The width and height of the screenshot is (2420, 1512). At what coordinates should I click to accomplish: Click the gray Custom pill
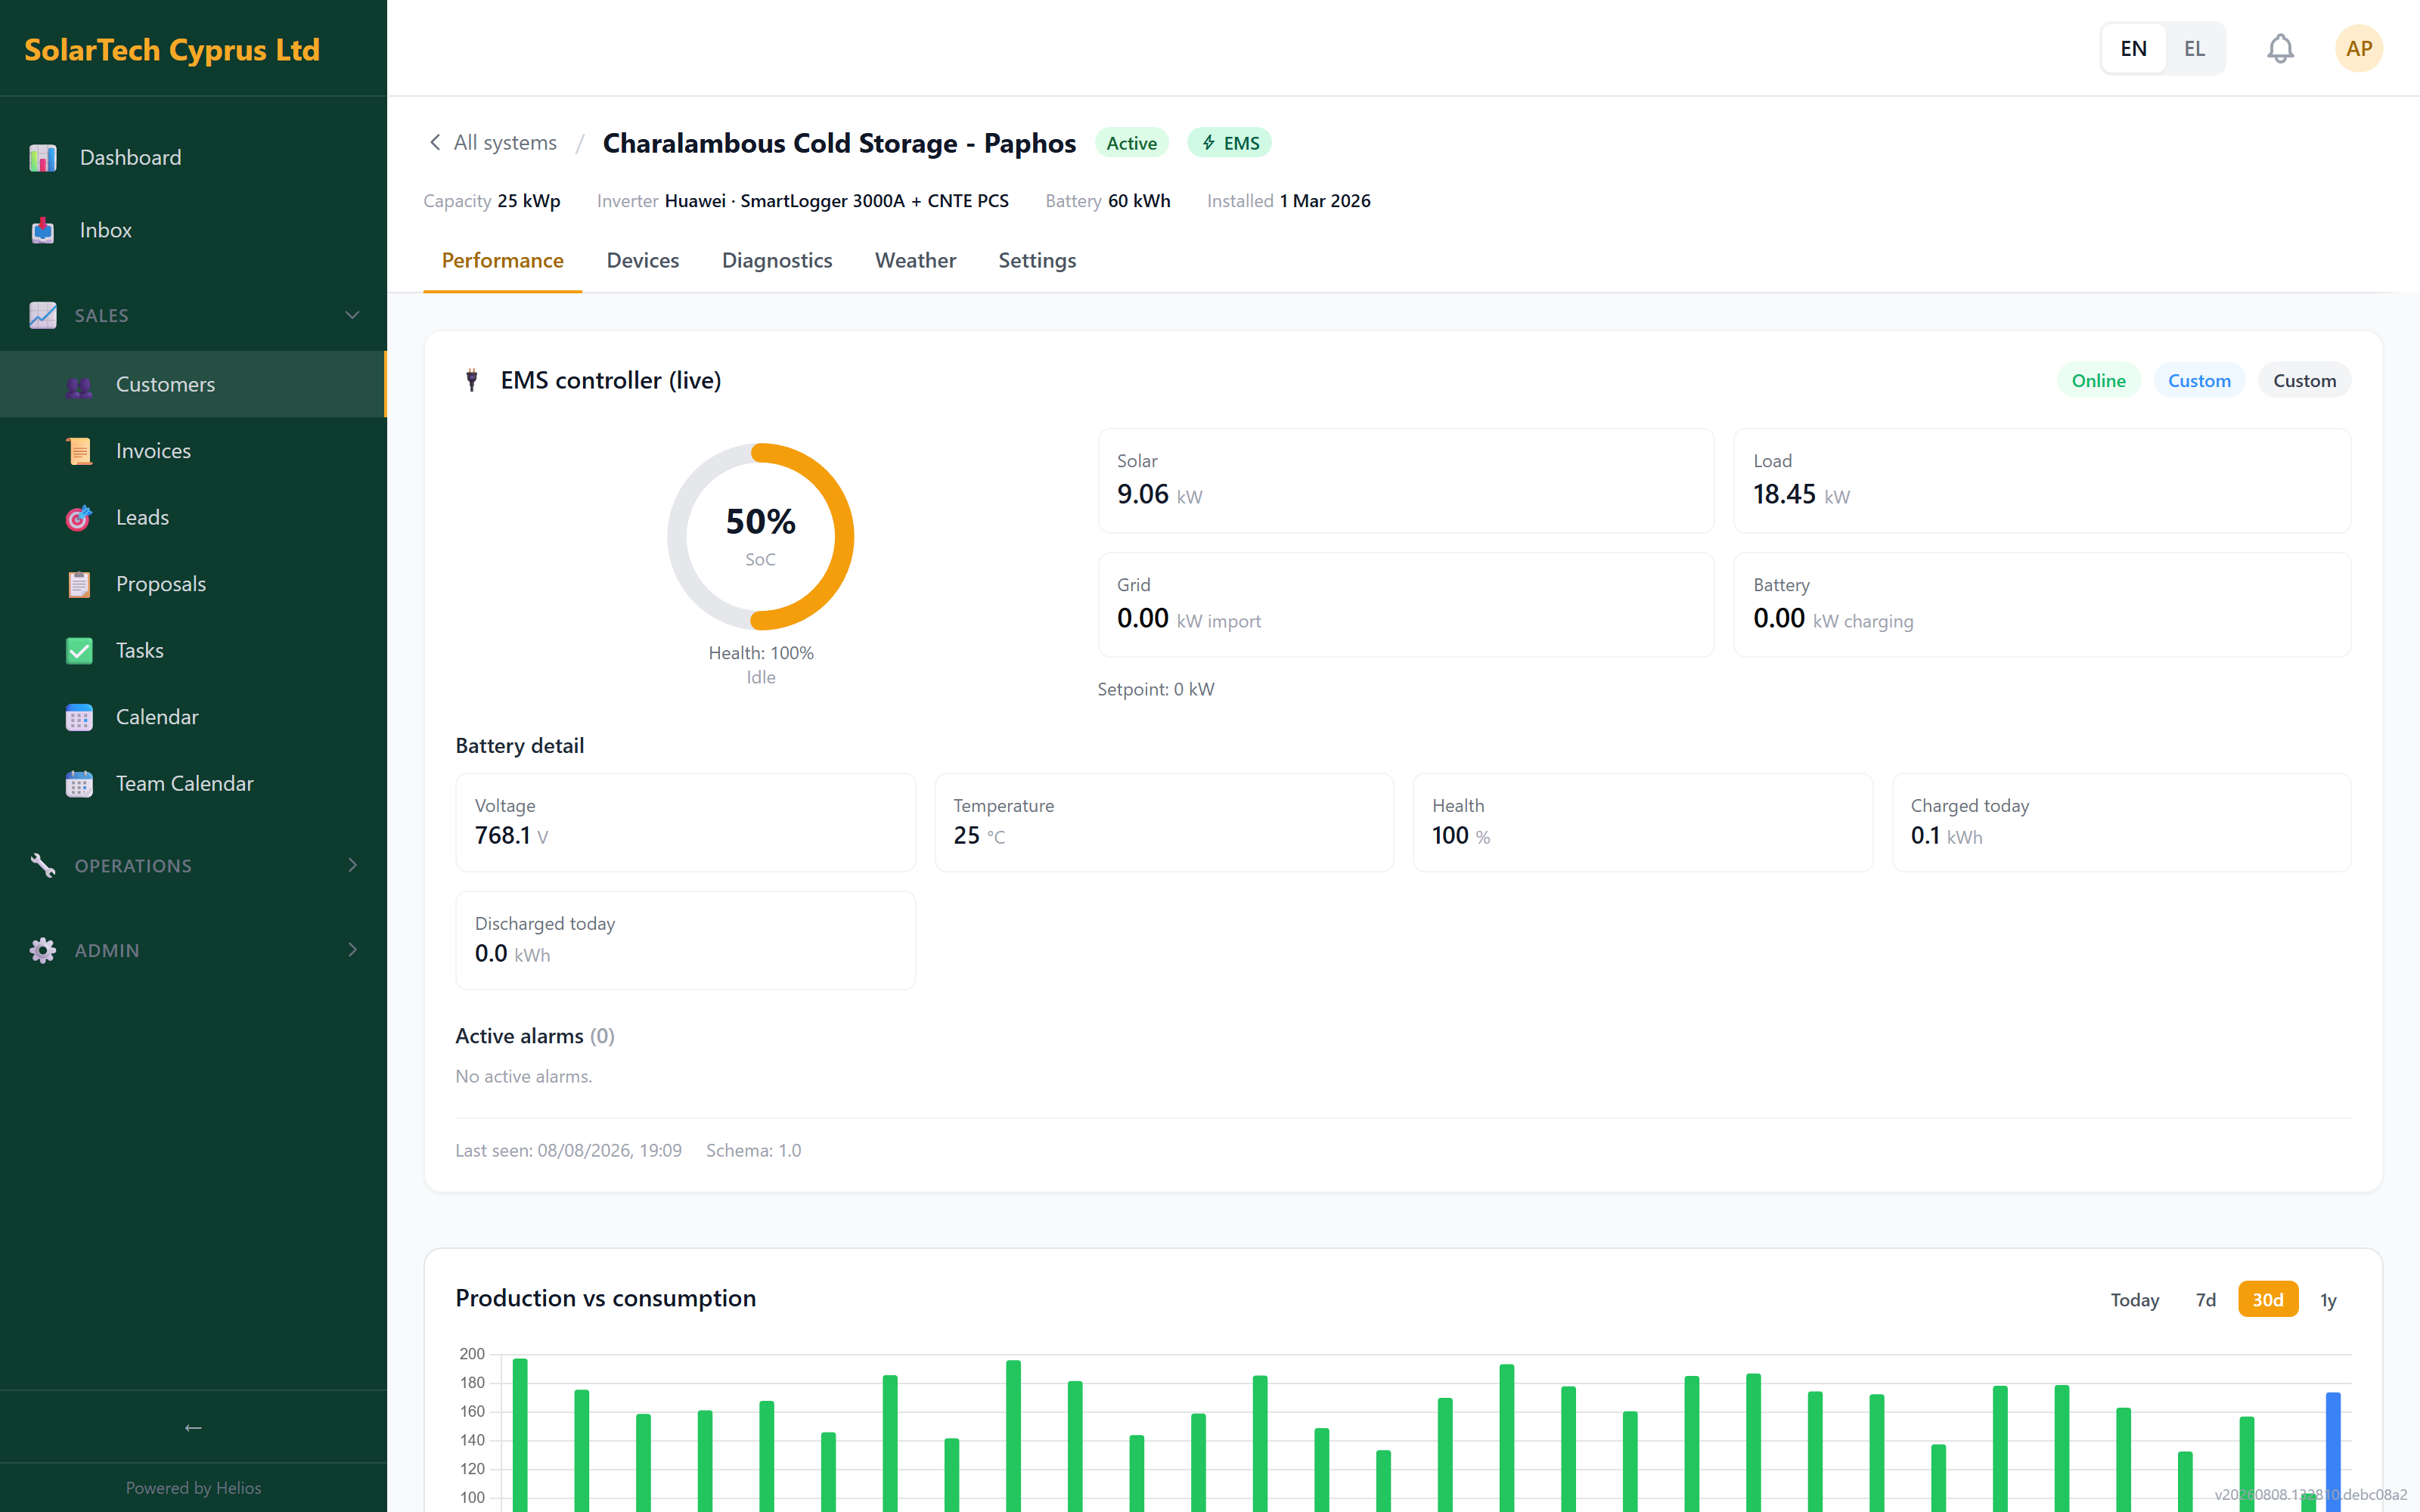tap(2304, 380)
